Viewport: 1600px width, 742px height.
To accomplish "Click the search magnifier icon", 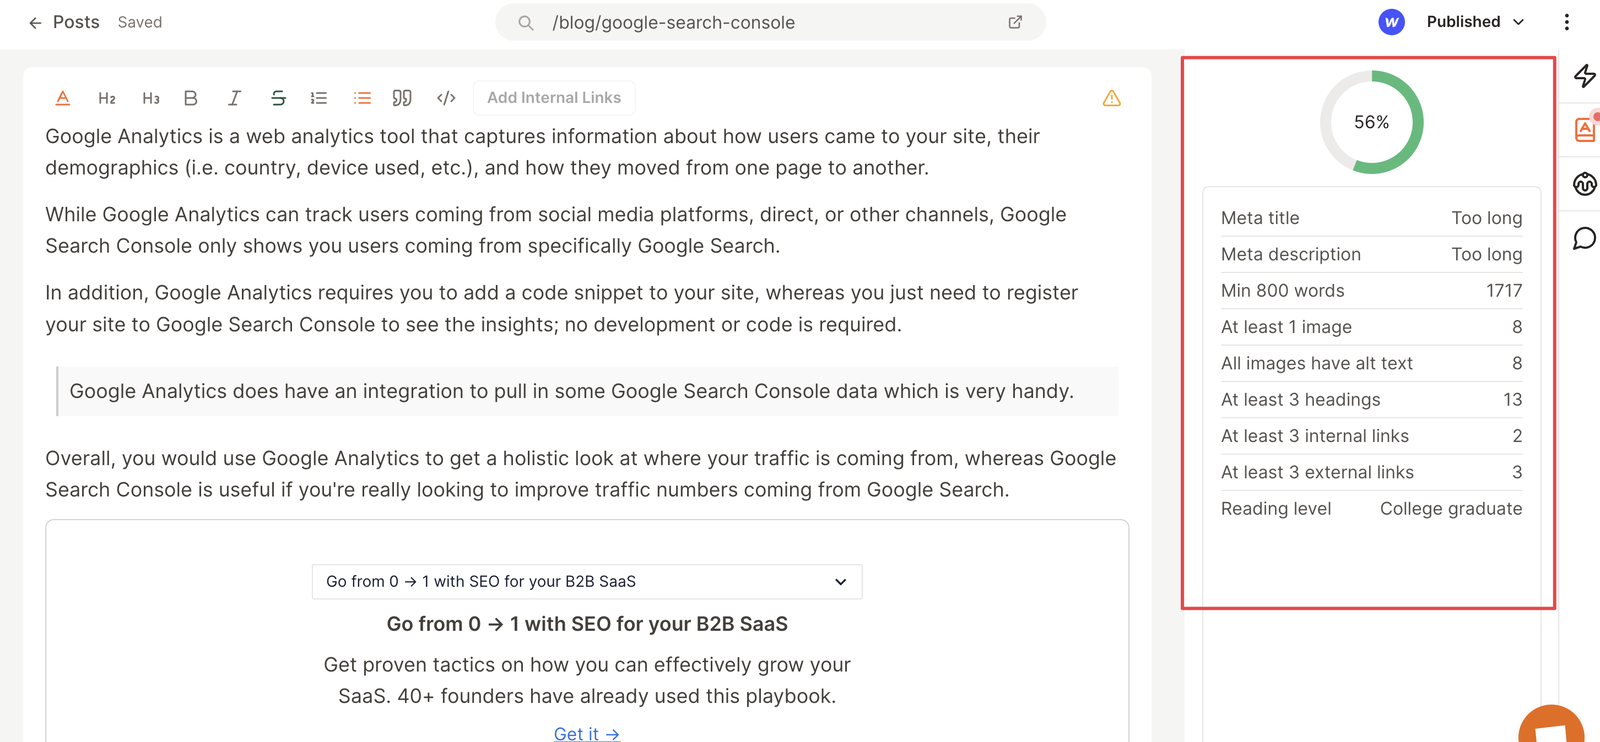I will (x=525, y=22).
